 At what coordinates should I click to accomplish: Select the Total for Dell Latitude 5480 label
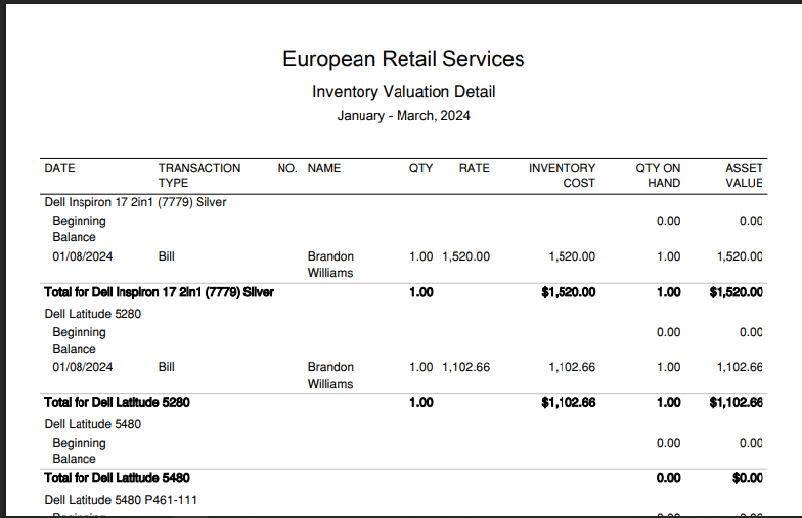(x=117, y=478)
